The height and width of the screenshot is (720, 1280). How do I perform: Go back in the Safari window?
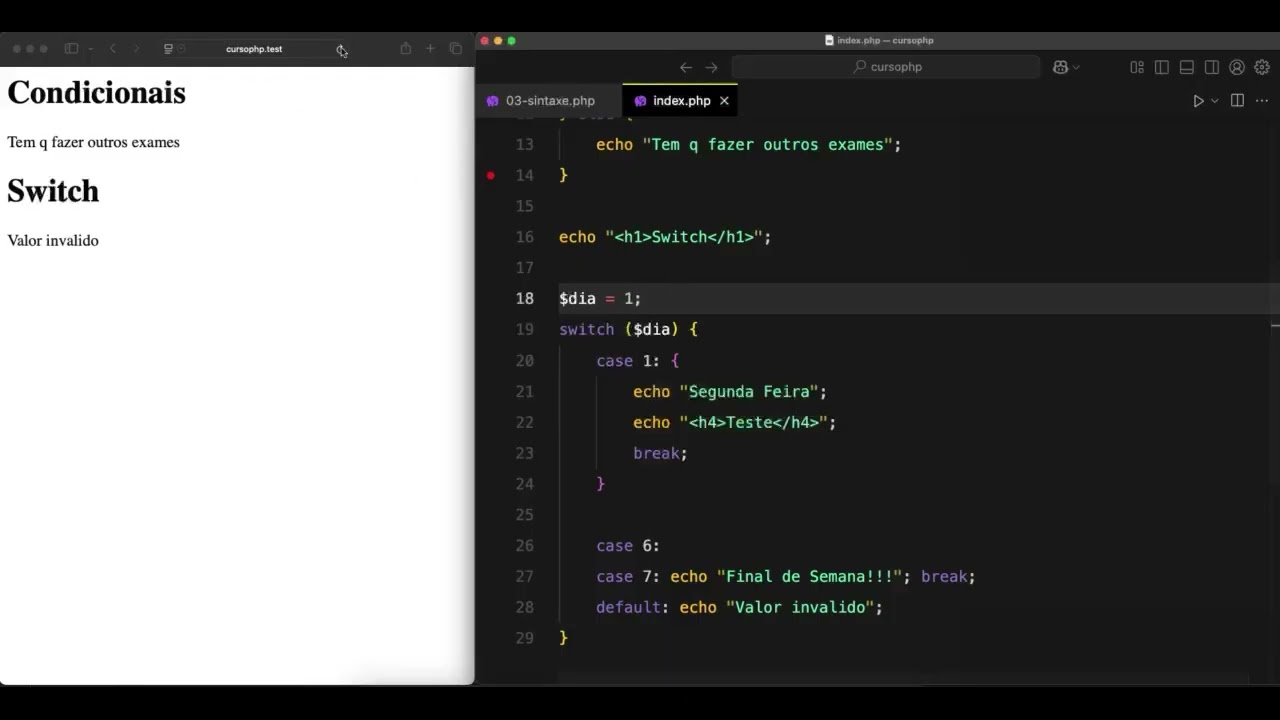coord(113,49)
